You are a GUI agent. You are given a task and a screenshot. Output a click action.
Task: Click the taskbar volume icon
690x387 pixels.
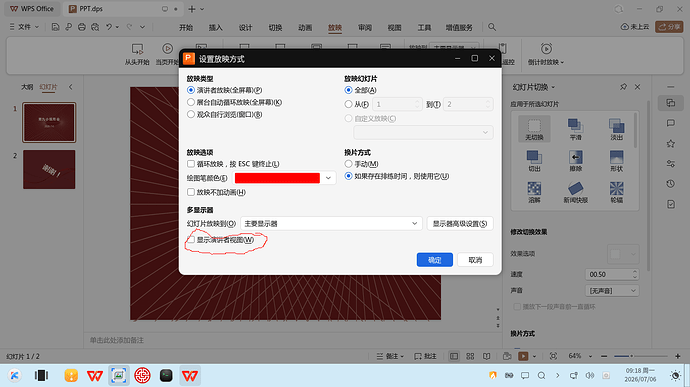pos(590,376)
